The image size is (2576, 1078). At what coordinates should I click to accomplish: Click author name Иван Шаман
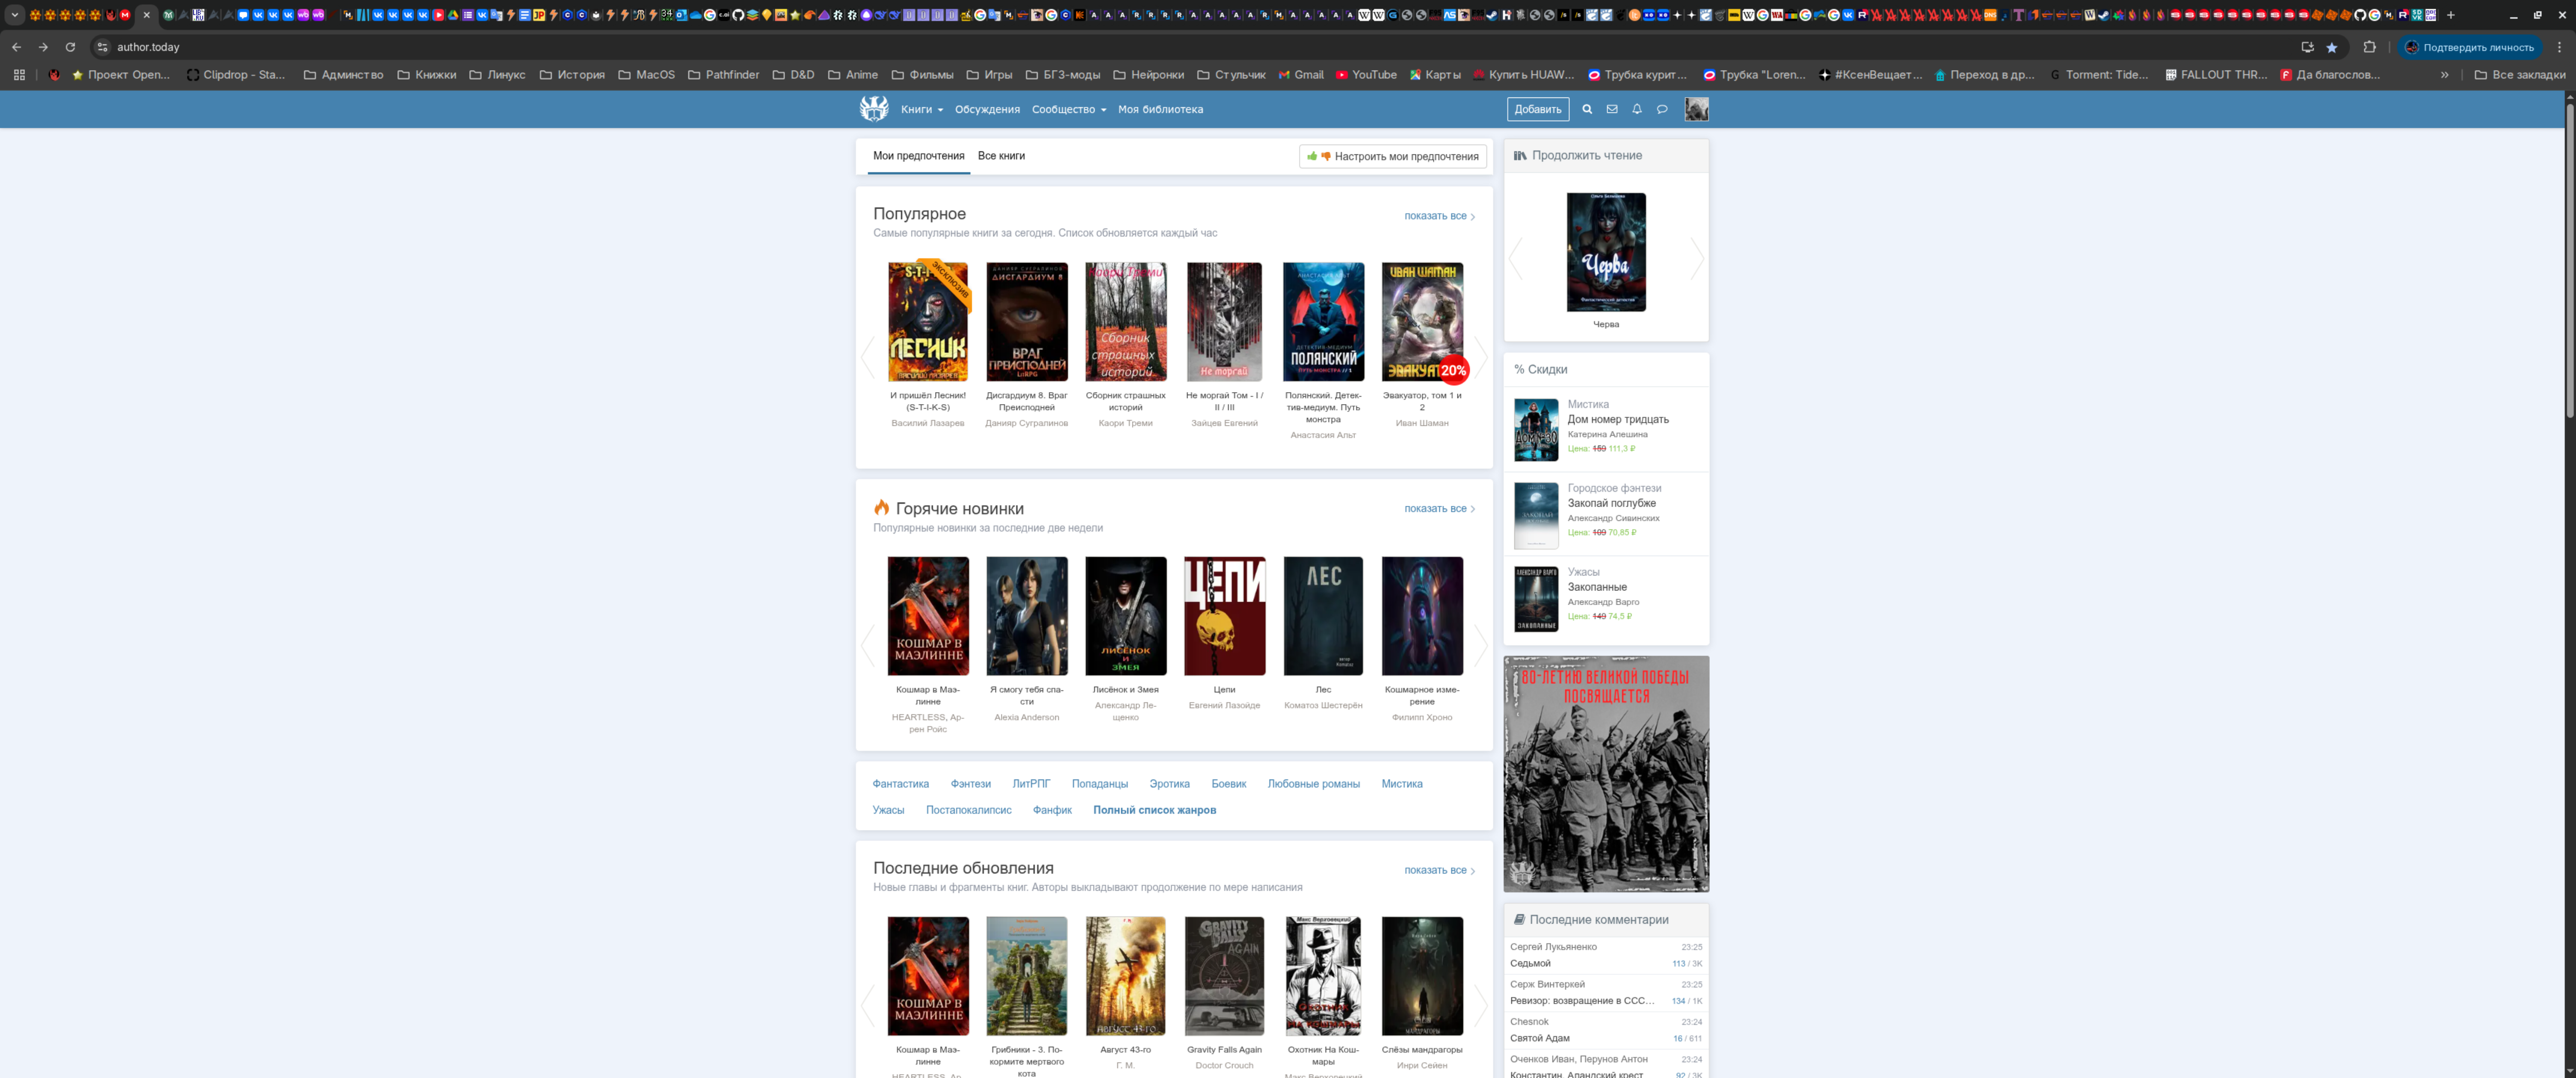click(x=1421, y=423)
